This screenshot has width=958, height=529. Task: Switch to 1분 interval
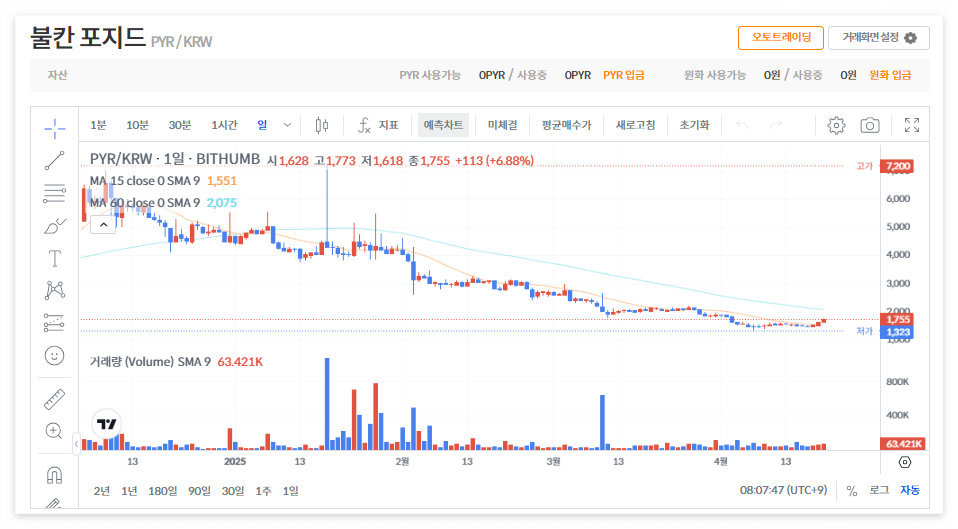coord(98,125)
